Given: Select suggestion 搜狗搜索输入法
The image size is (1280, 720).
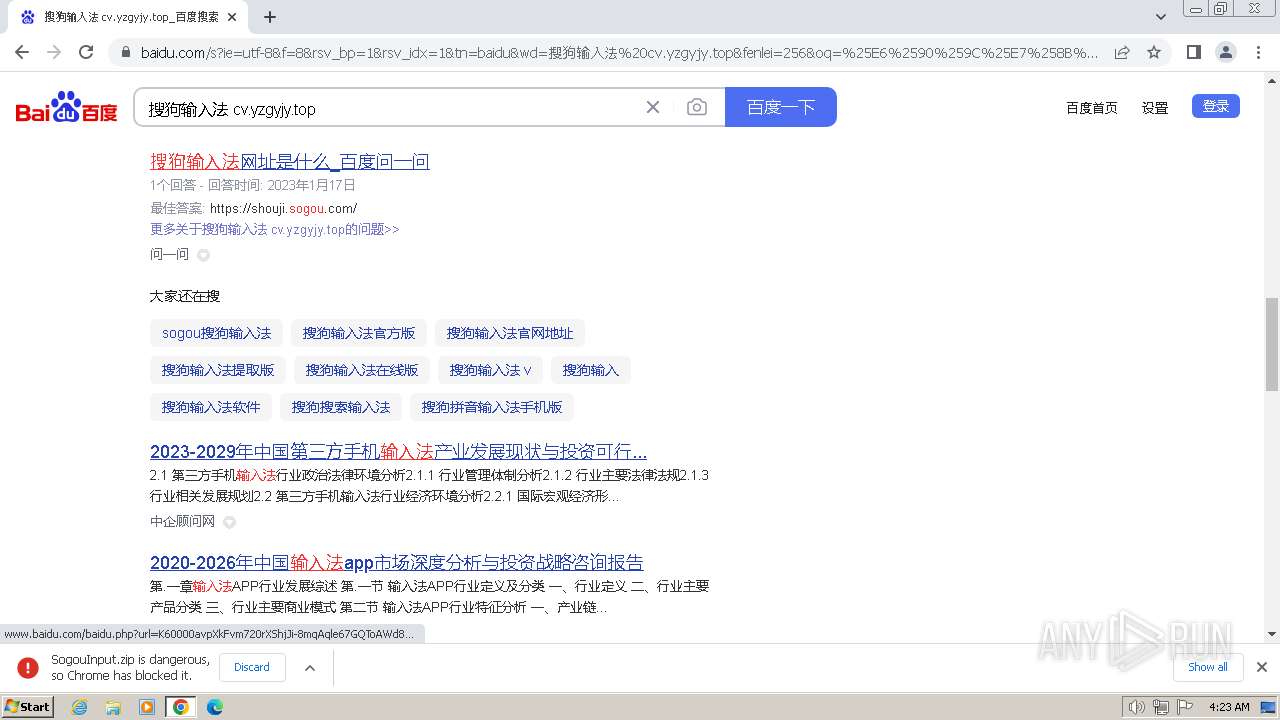Looking at the screenshot, I should click(x=341, y=407).
